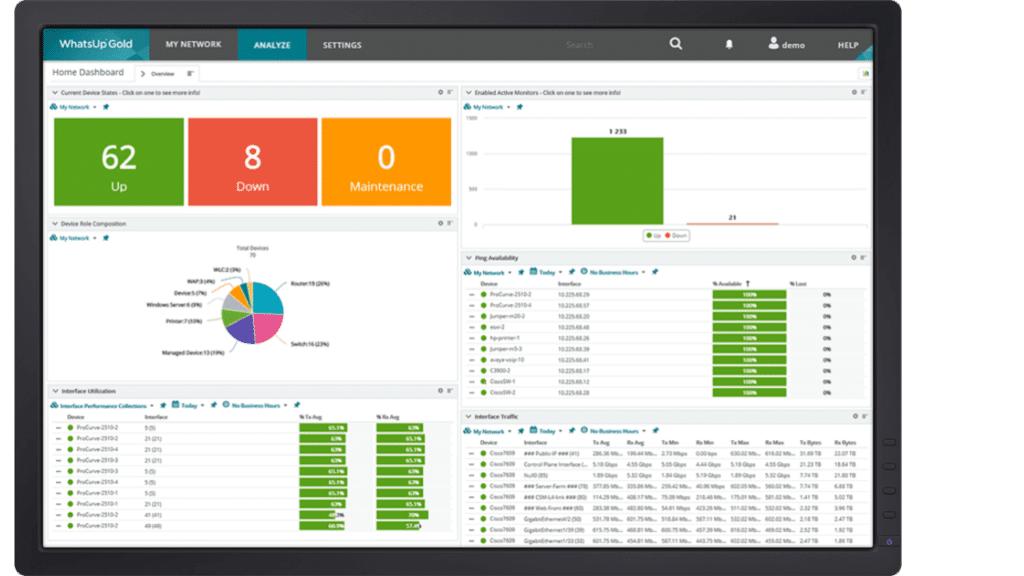Open the SETTINGS tab
Image resolution: width=1024 pixels, height=576 pixels.
[342, 45]
